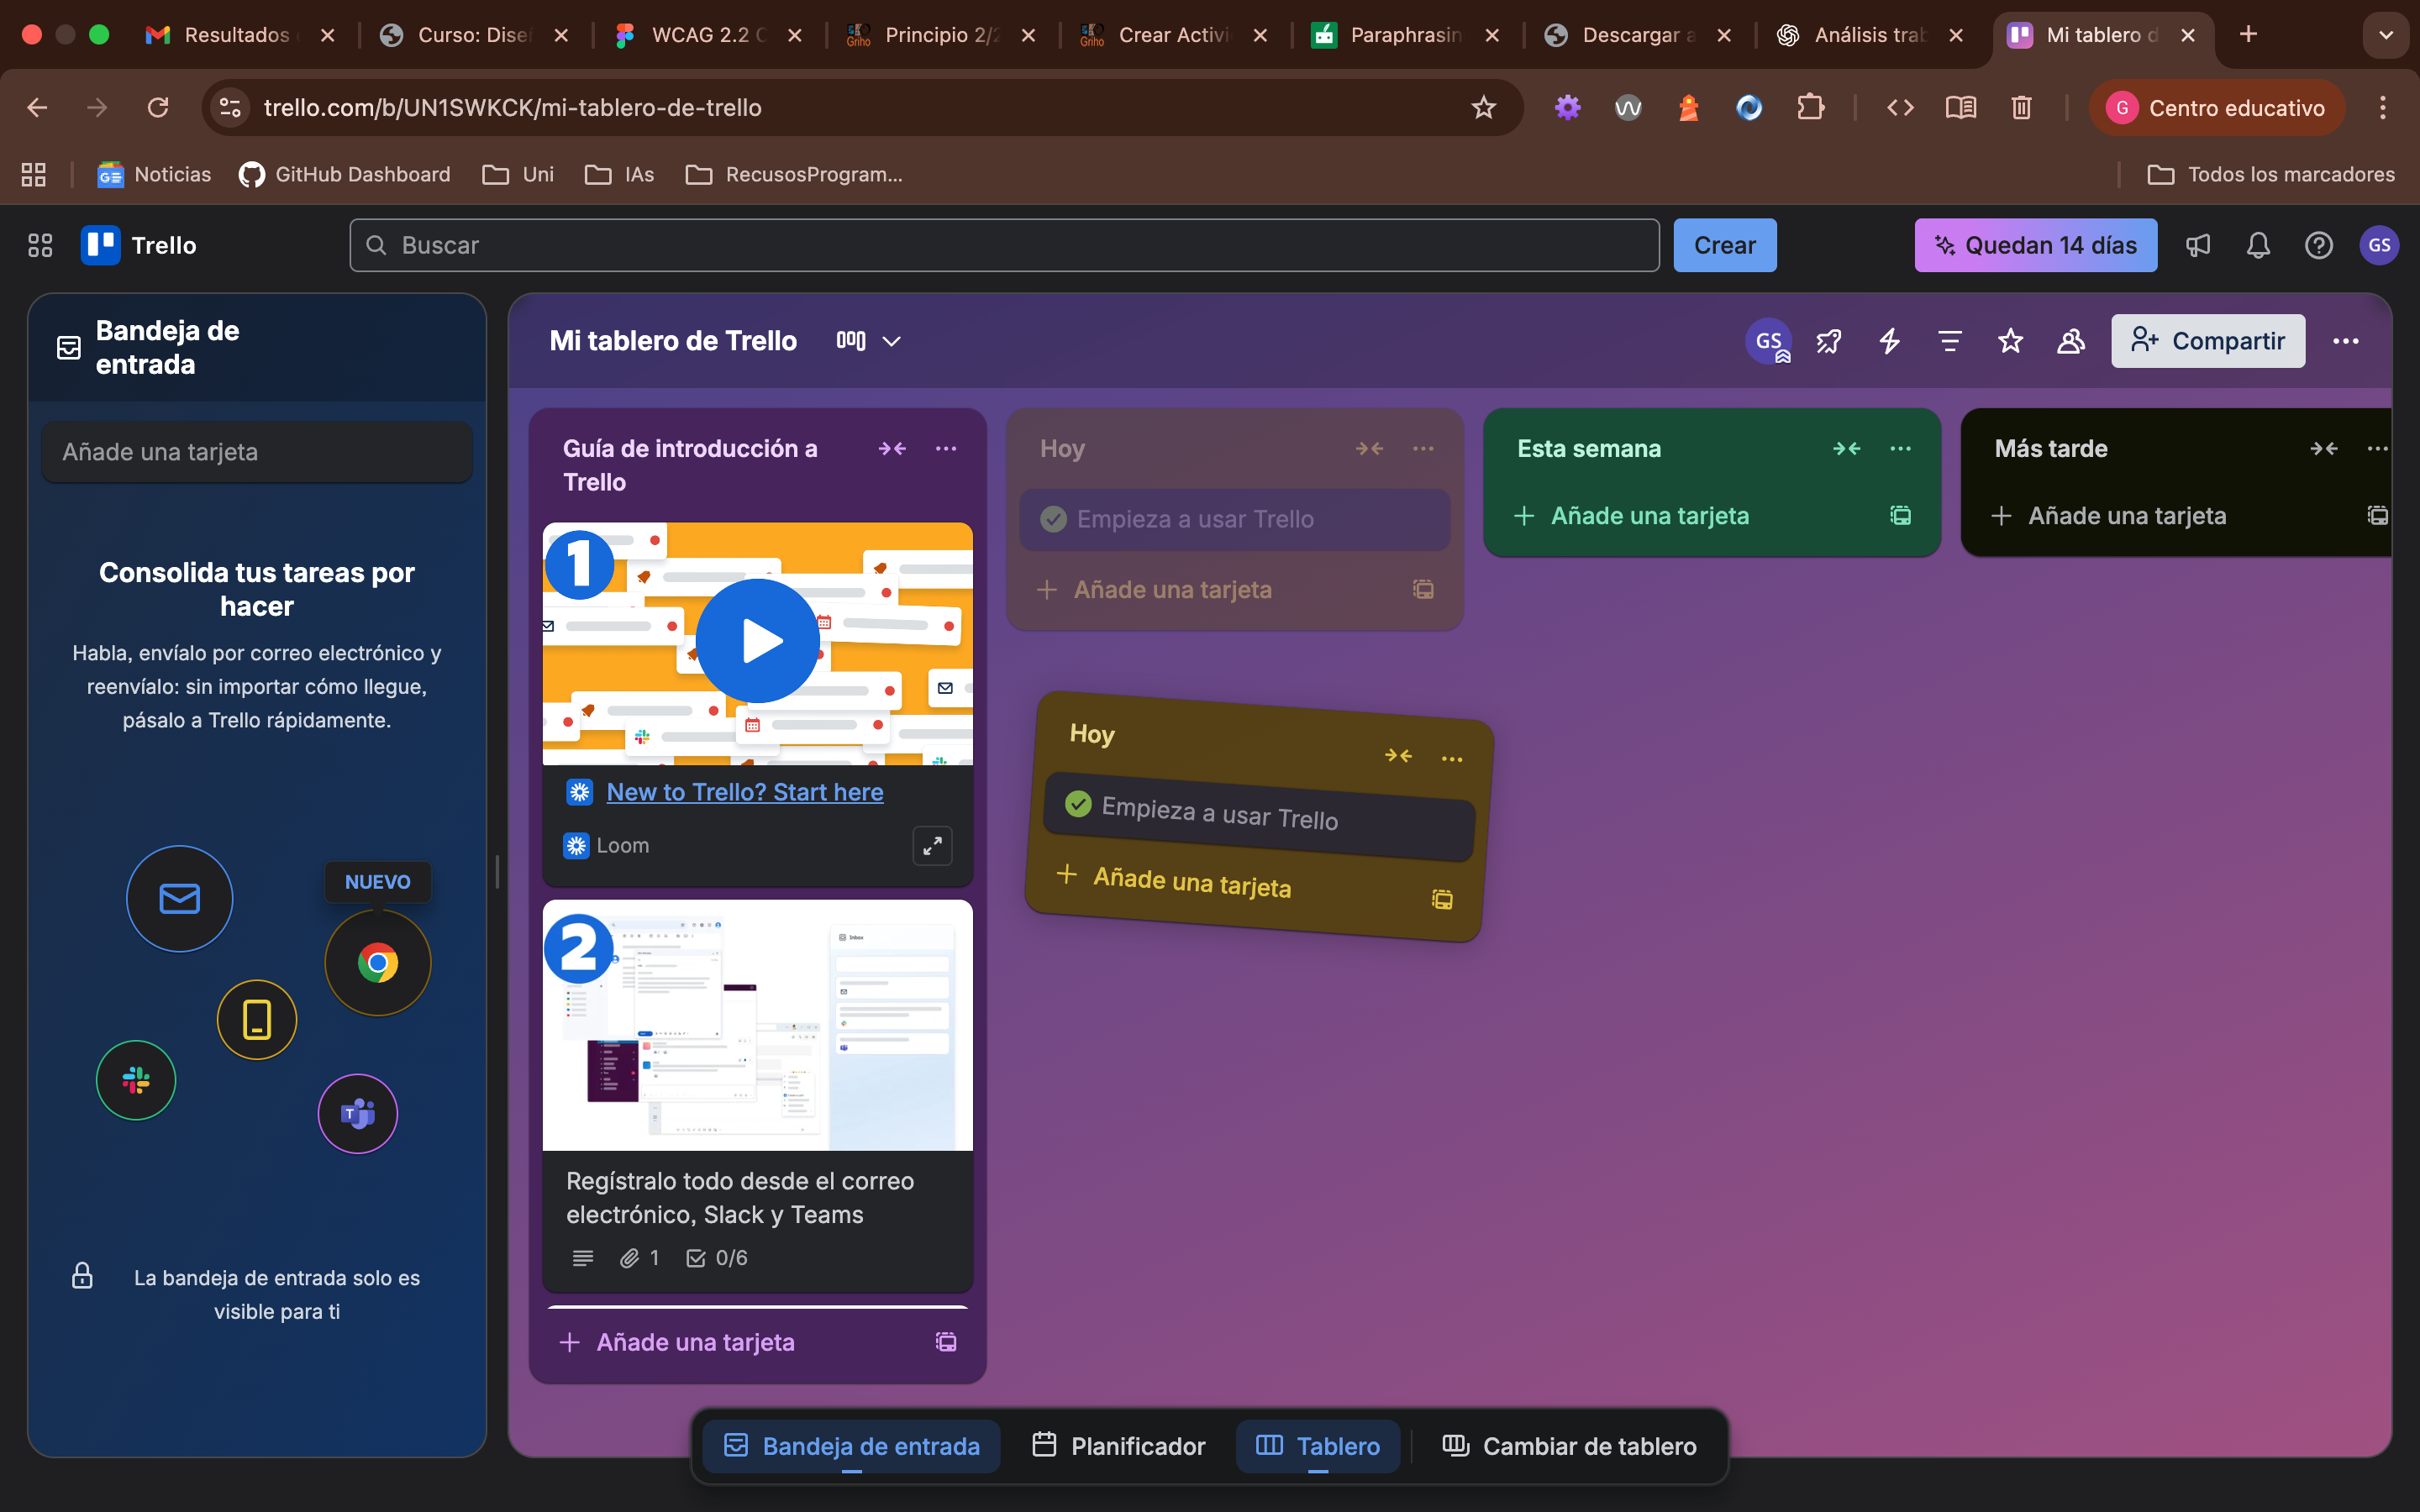Select the Tablero view tab
The image size is (2420, 1512).
[1318, 1446]
